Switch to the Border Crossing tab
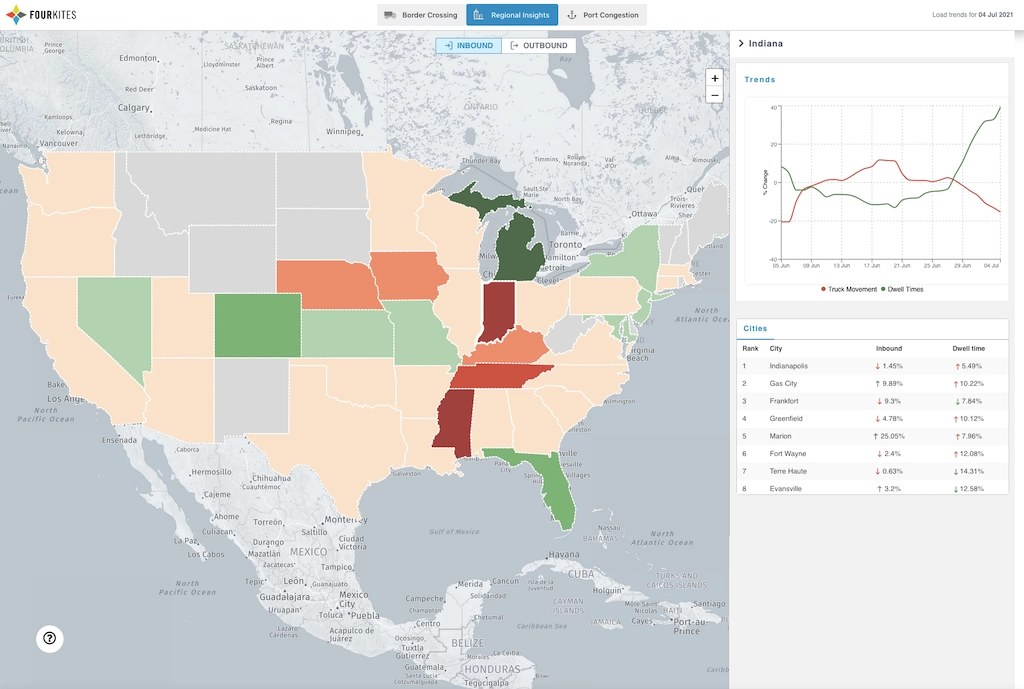Viewport: 1024px width, 689px height. [420, 15]
